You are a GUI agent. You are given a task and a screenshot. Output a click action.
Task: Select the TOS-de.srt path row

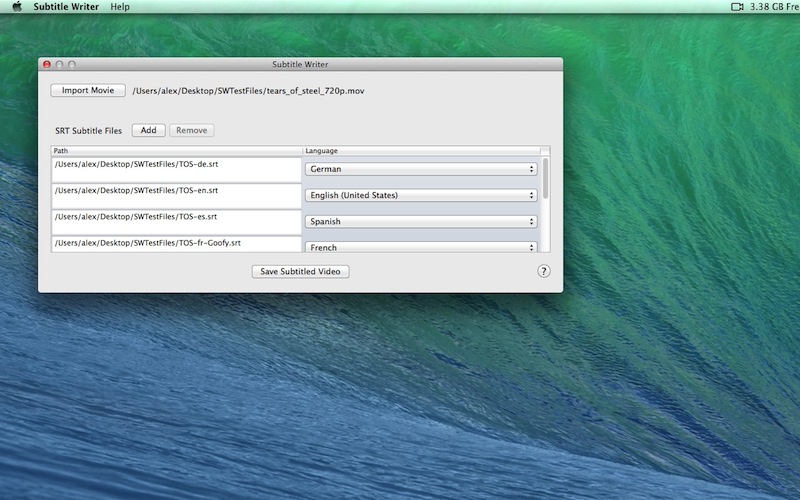click(177, 170)
